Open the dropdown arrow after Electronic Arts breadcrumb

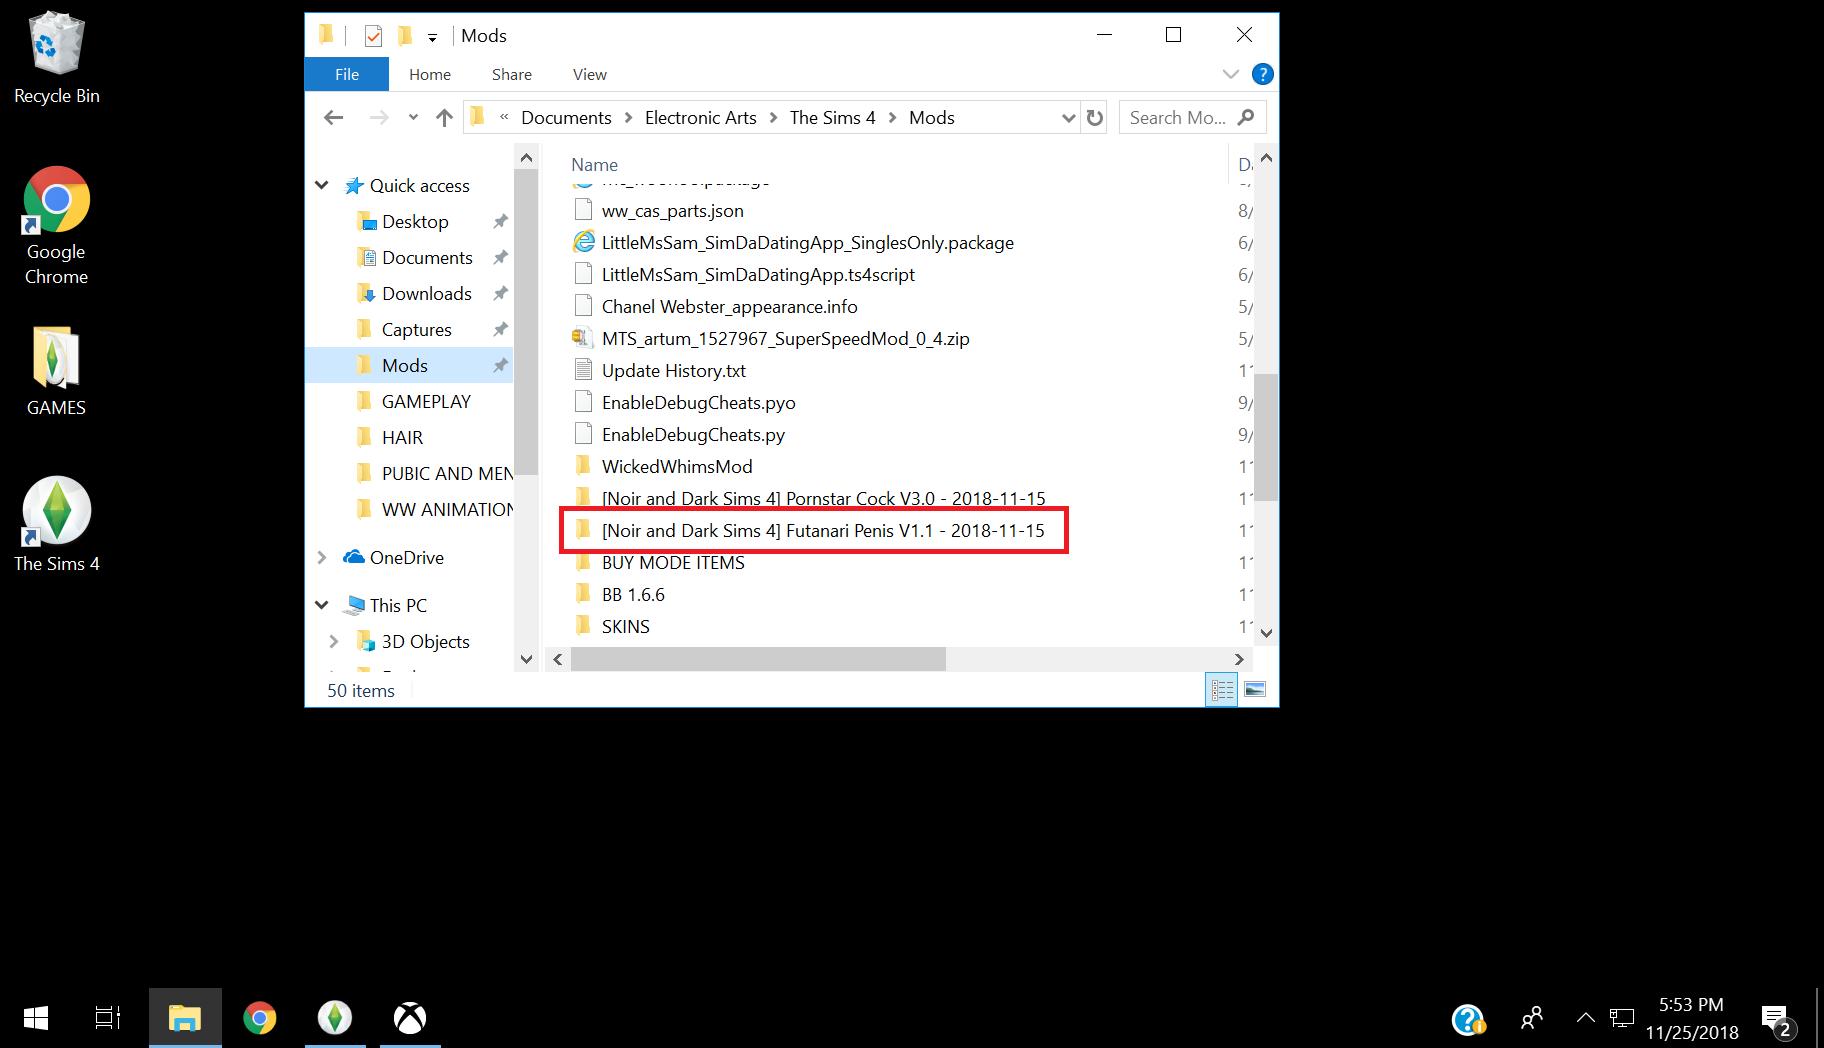point(774,118)
